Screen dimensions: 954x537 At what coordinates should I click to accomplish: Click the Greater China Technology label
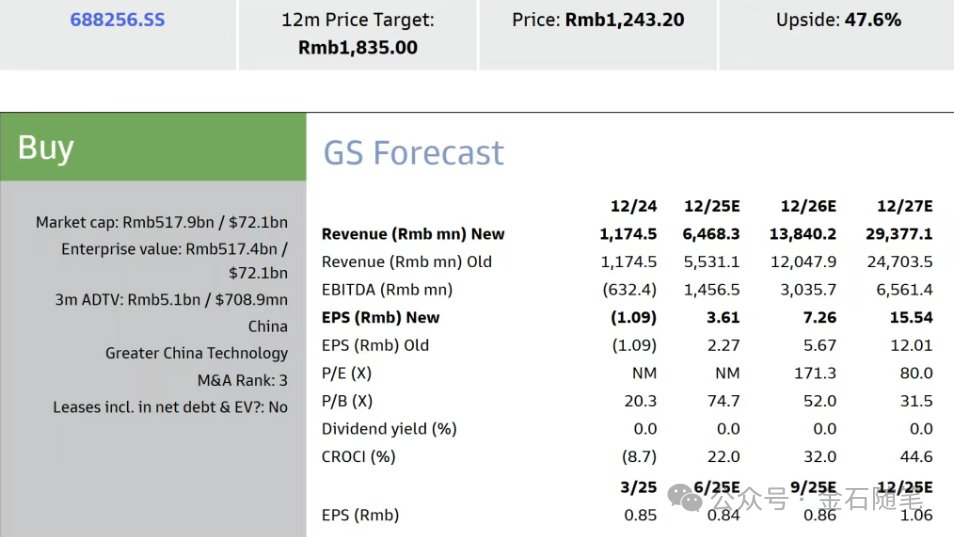point(197,353)
